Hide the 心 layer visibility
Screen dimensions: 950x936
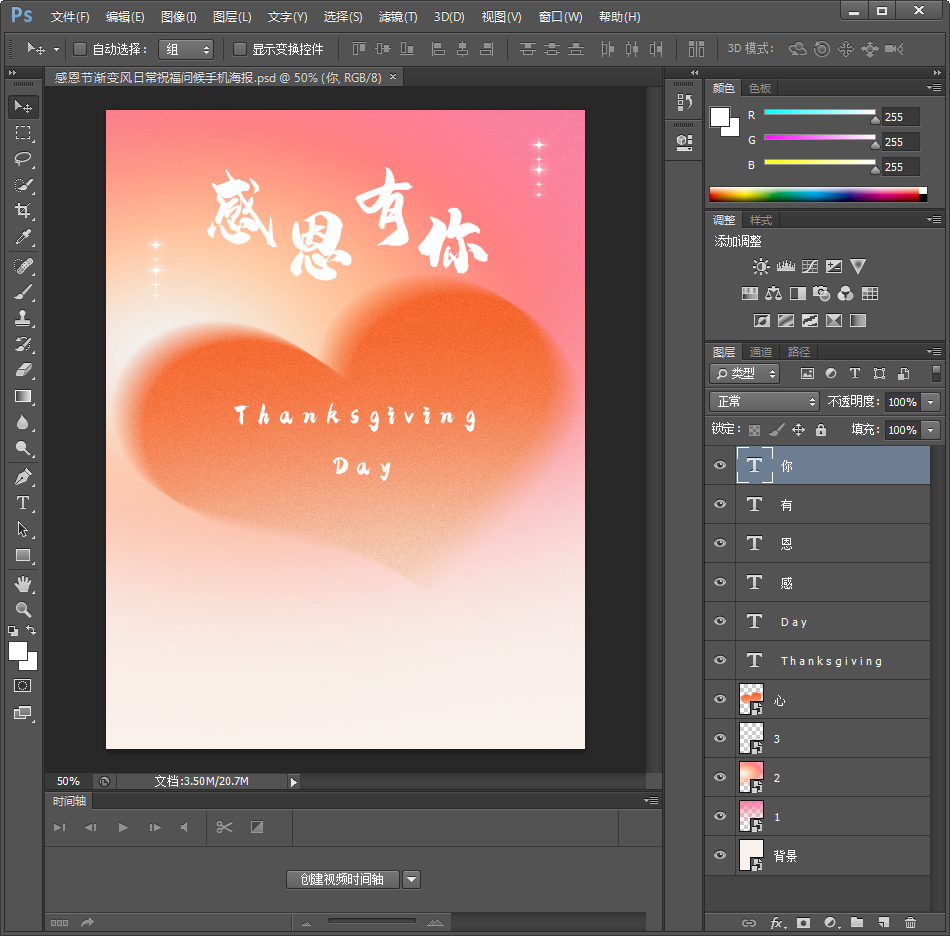(x=720, y=700)
